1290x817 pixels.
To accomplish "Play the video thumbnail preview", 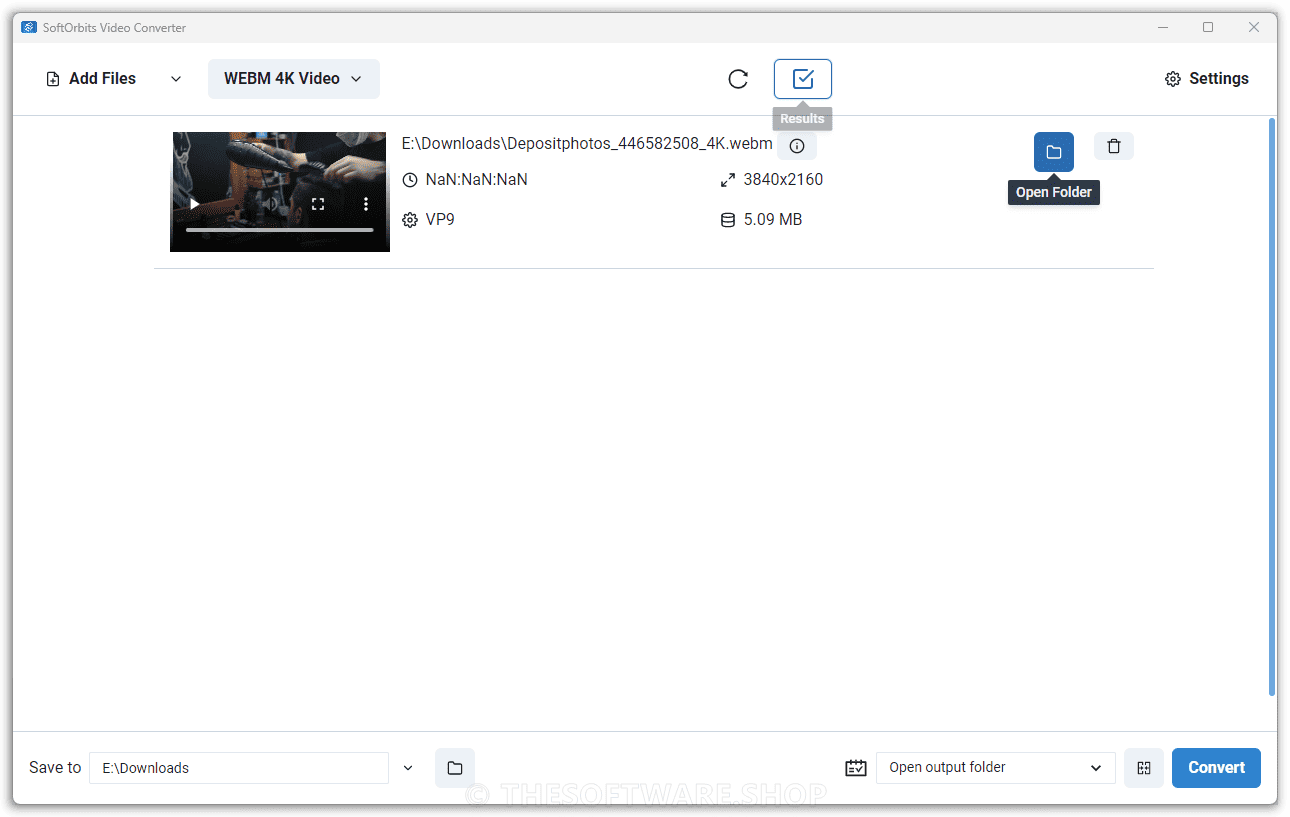I will coord(195,204).
